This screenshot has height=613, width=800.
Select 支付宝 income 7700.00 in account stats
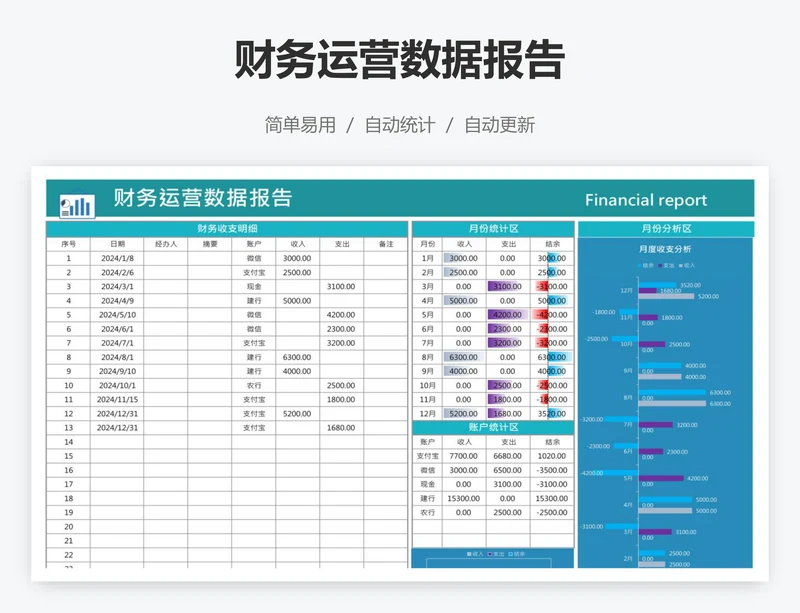pyautogui.click(x=464, y=456)
